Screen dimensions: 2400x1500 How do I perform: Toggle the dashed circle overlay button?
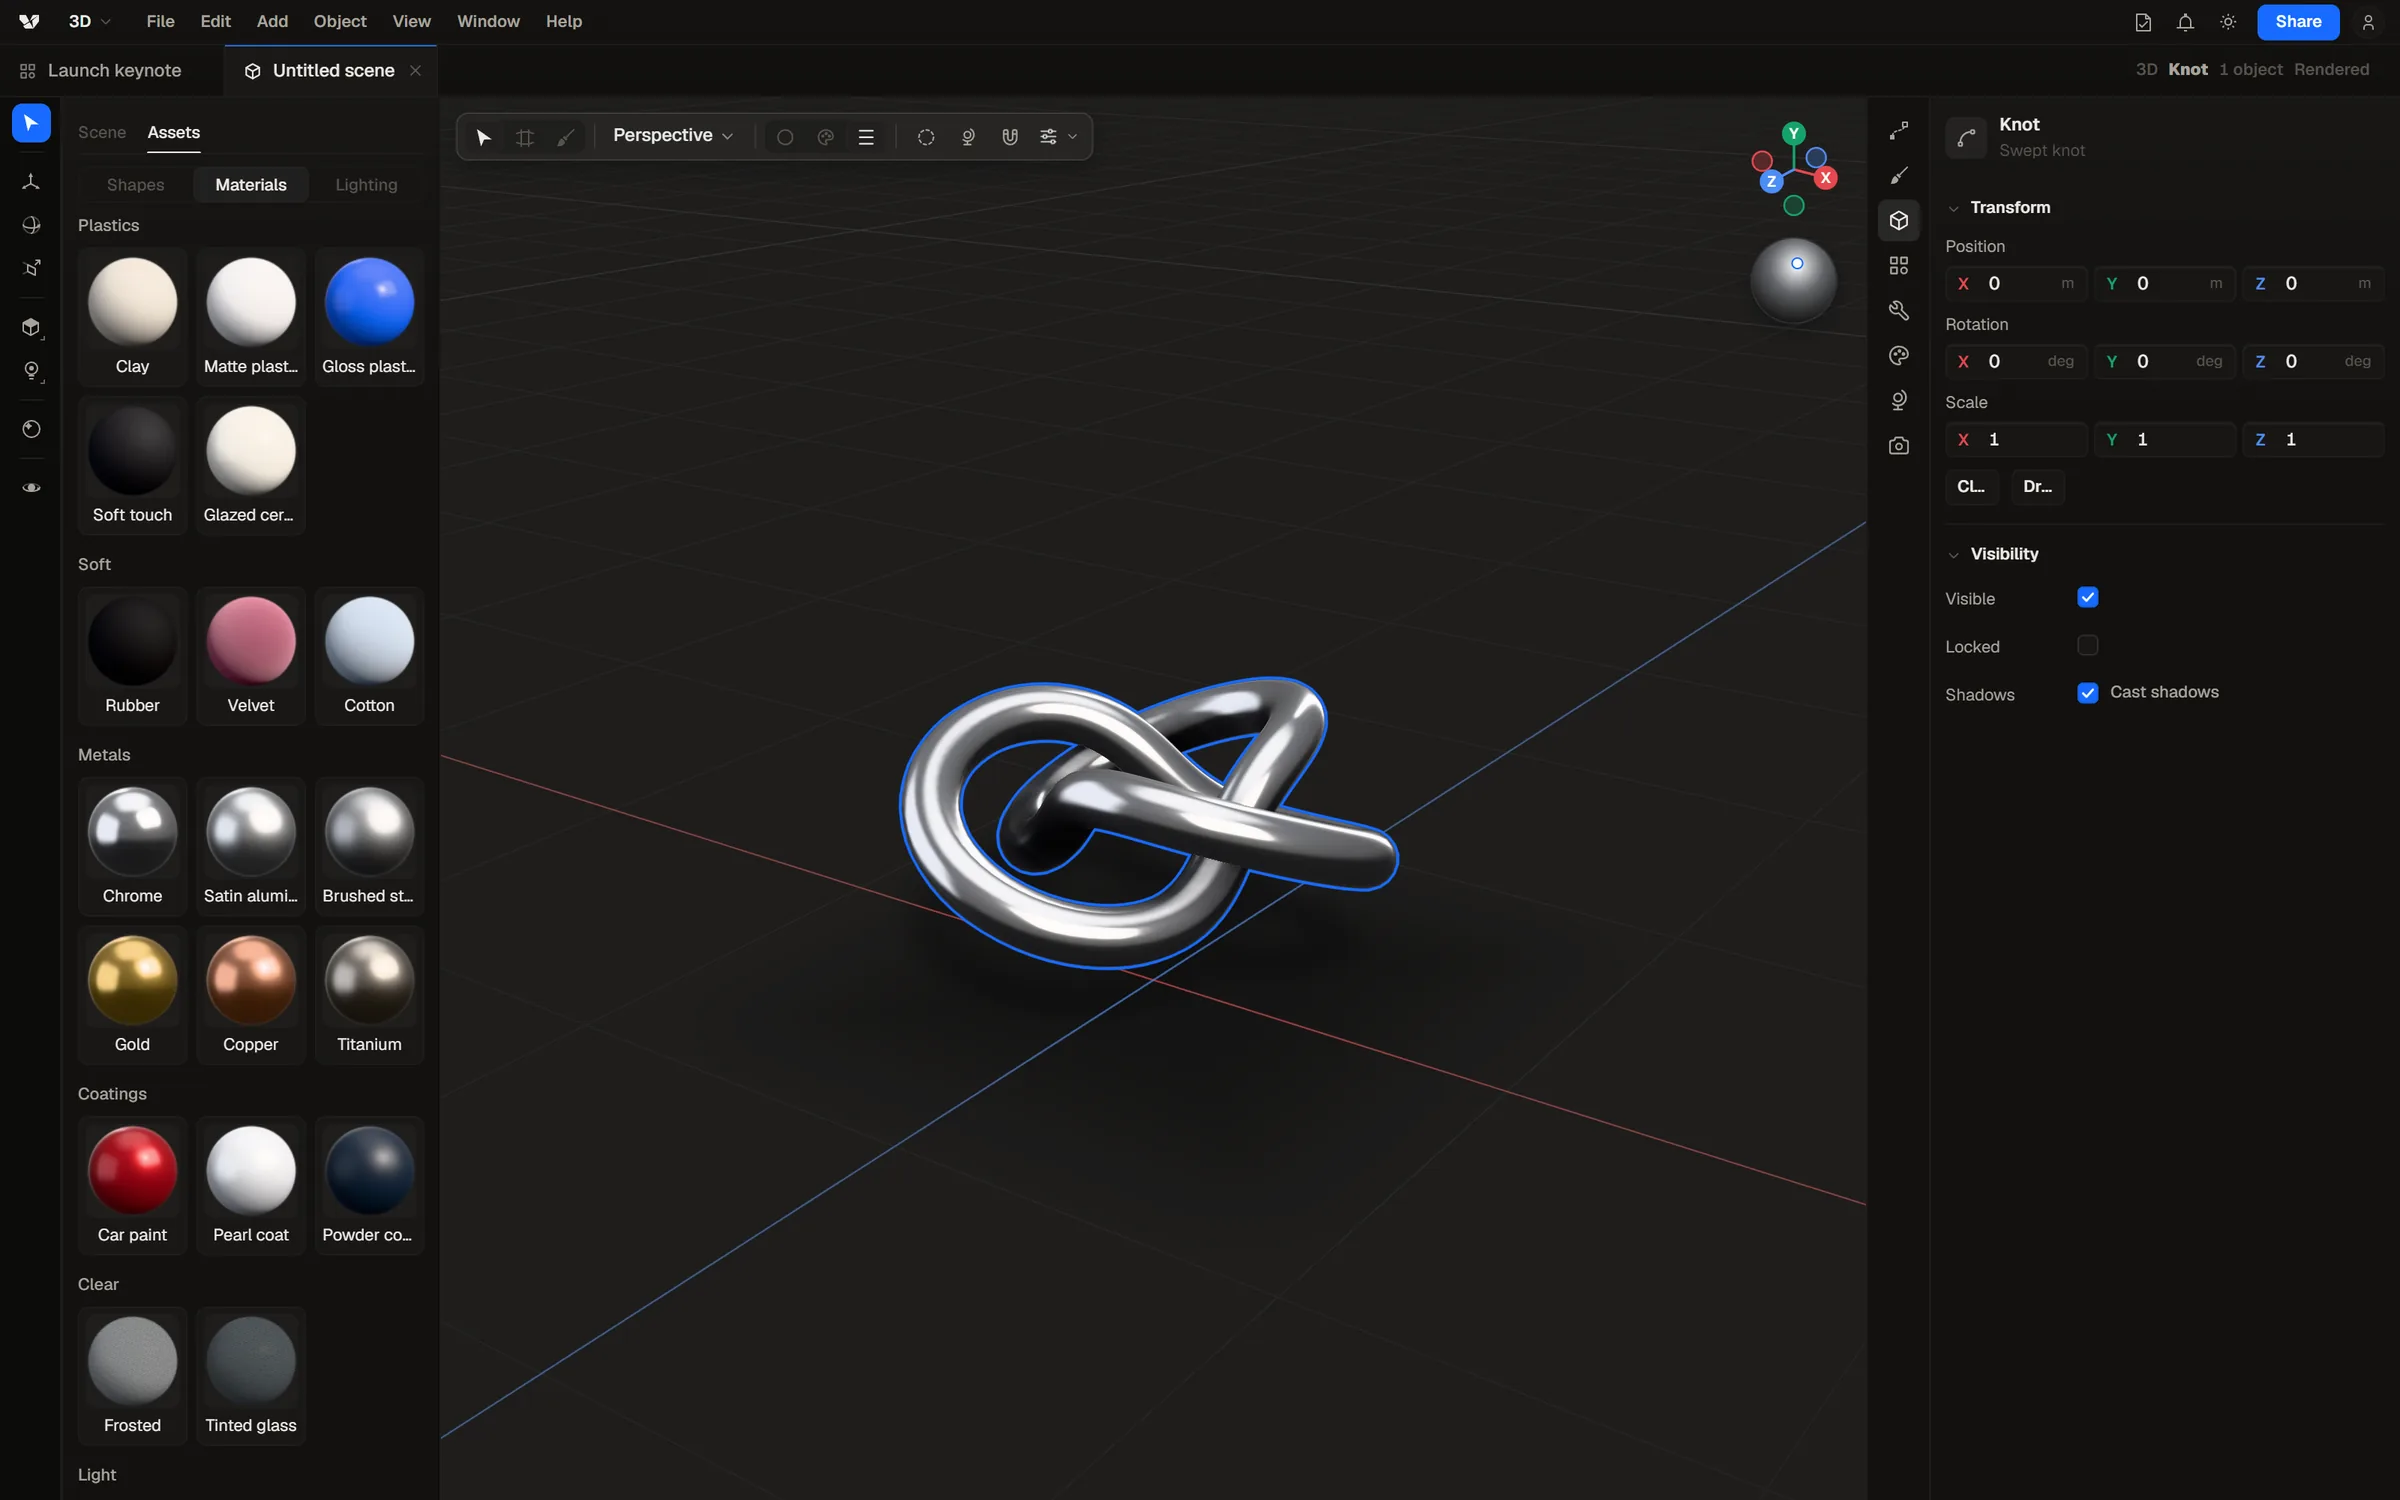coord(926,137)
